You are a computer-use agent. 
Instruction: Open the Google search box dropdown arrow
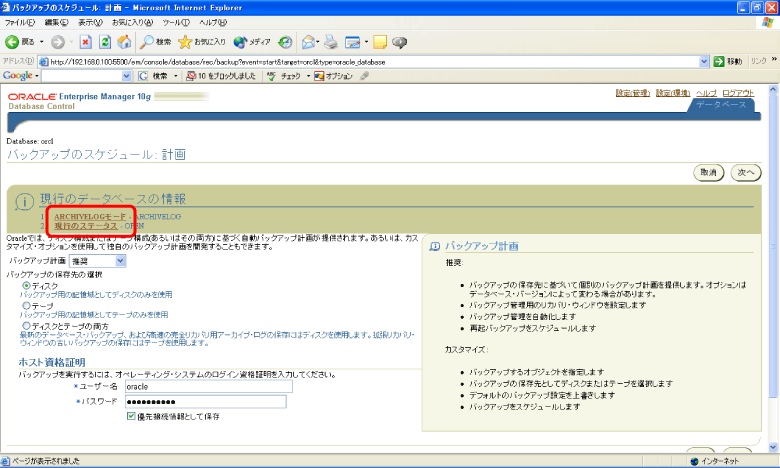pos(126,76)
